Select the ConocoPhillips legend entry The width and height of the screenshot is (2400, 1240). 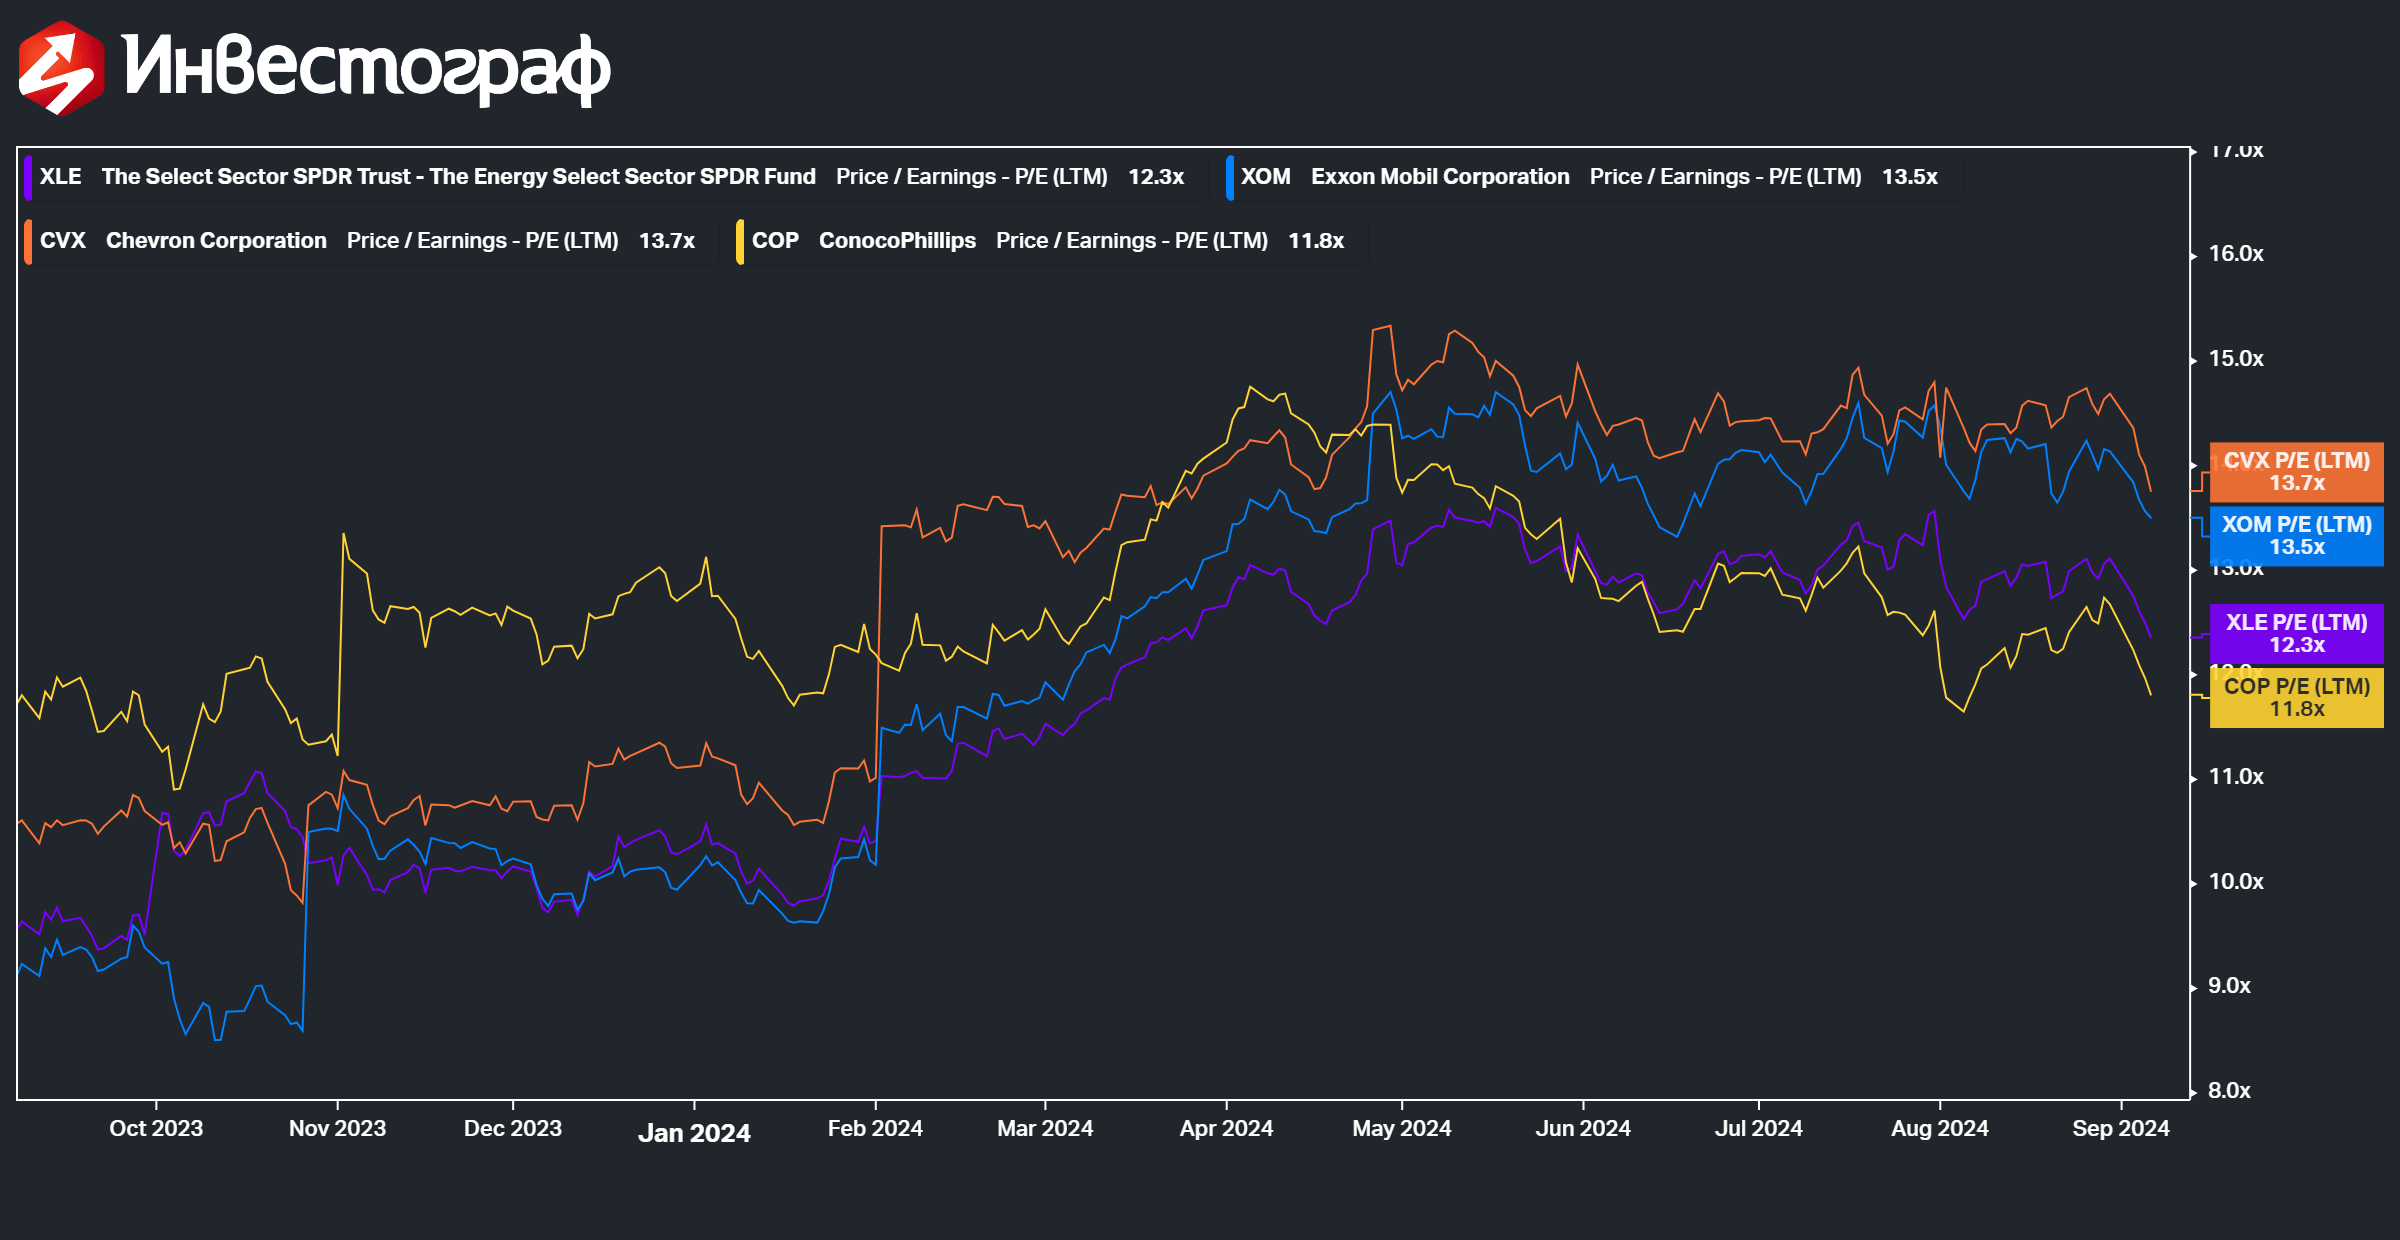click(x=1051, y=241)
